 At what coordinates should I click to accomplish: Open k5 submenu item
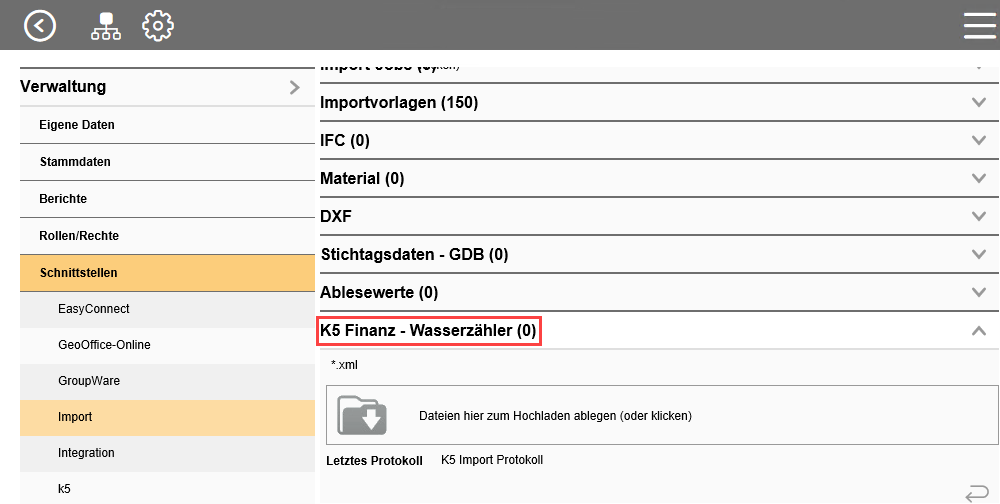click(168, 489)
